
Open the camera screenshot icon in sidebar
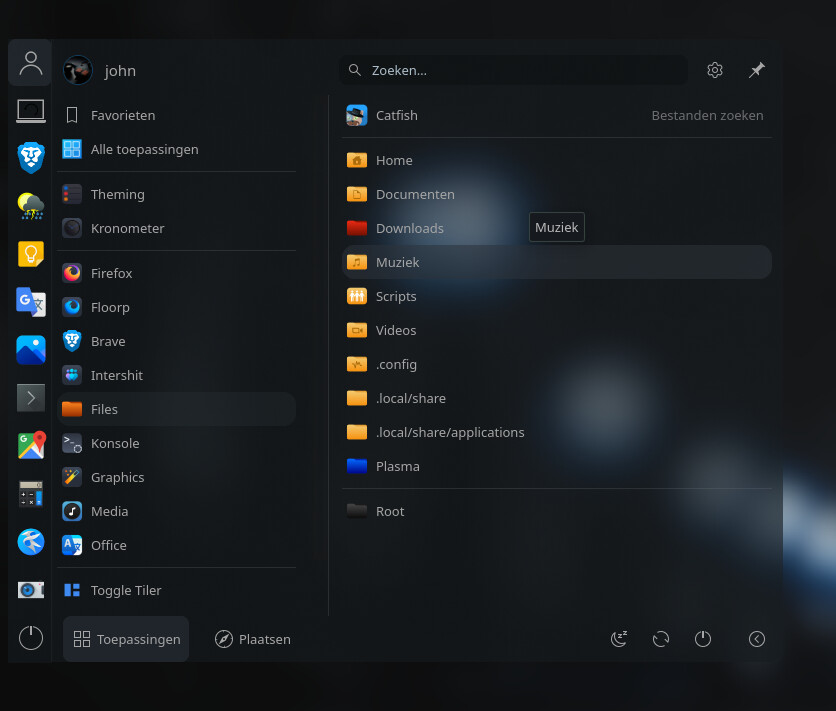click(31, 590)
